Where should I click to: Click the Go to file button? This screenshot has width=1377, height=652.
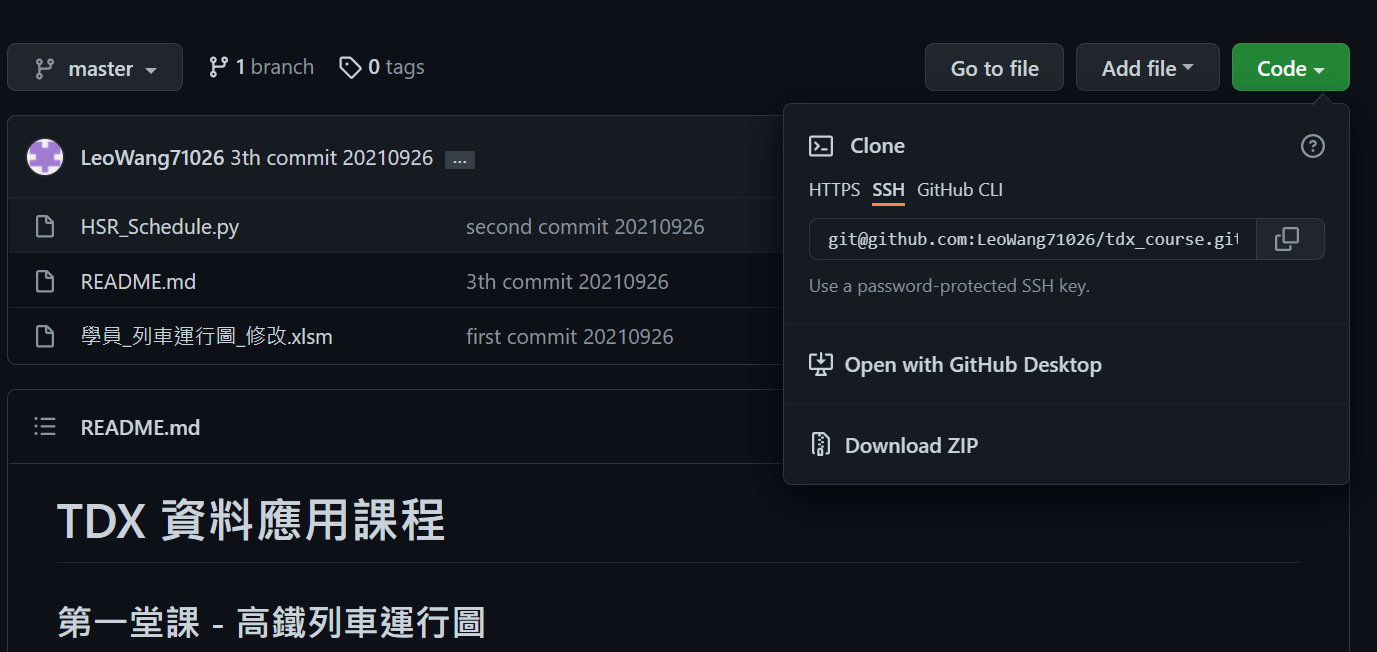(994, 67)
